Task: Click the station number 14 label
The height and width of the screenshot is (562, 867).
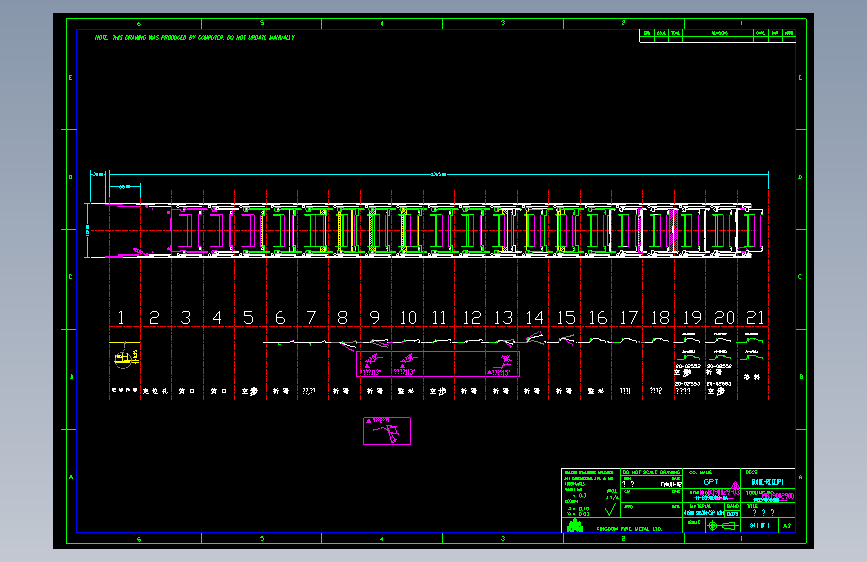Action: point(535,318)
